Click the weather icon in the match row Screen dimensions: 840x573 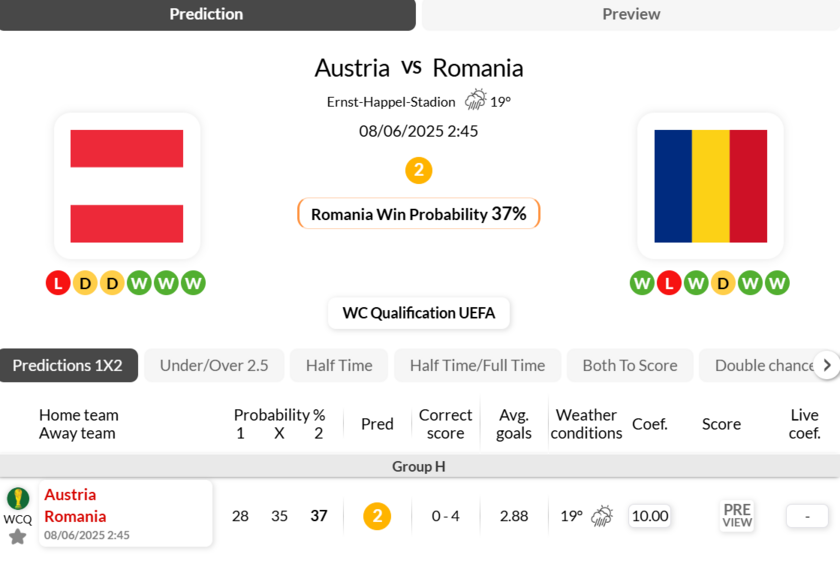coord(602,516)
